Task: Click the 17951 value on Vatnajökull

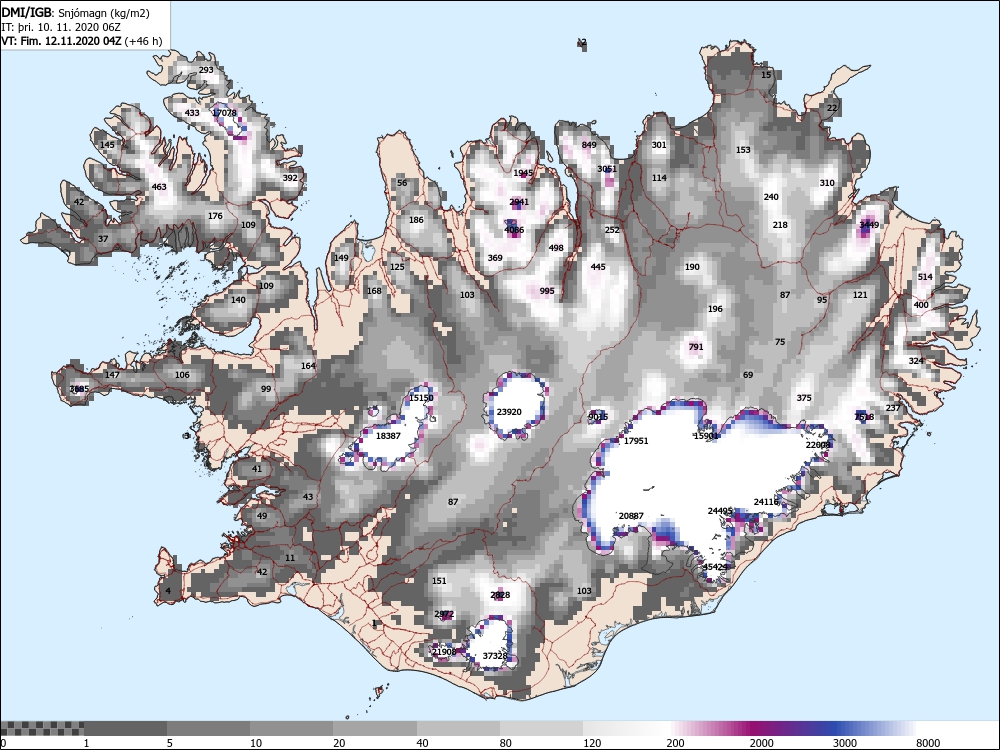Action: [636, 441]
